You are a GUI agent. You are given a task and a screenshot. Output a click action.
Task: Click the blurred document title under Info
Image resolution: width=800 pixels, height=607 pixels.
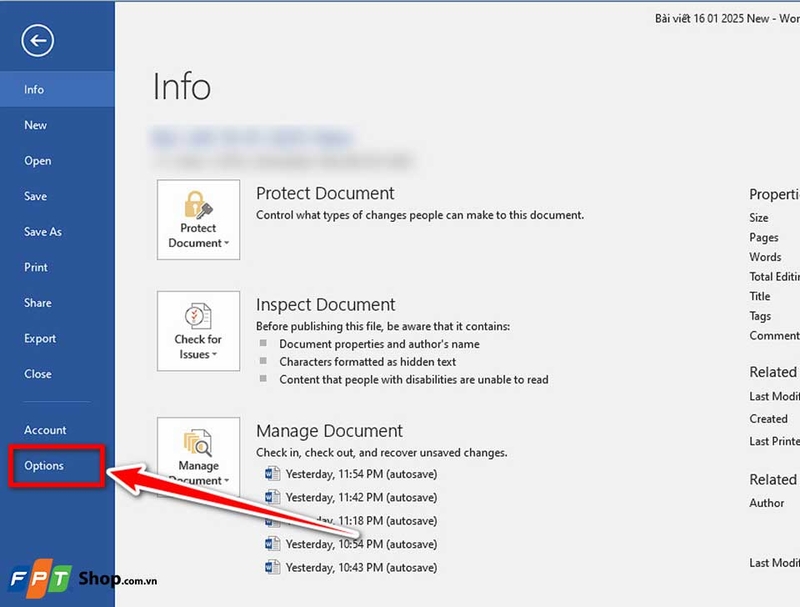(253, 138)
